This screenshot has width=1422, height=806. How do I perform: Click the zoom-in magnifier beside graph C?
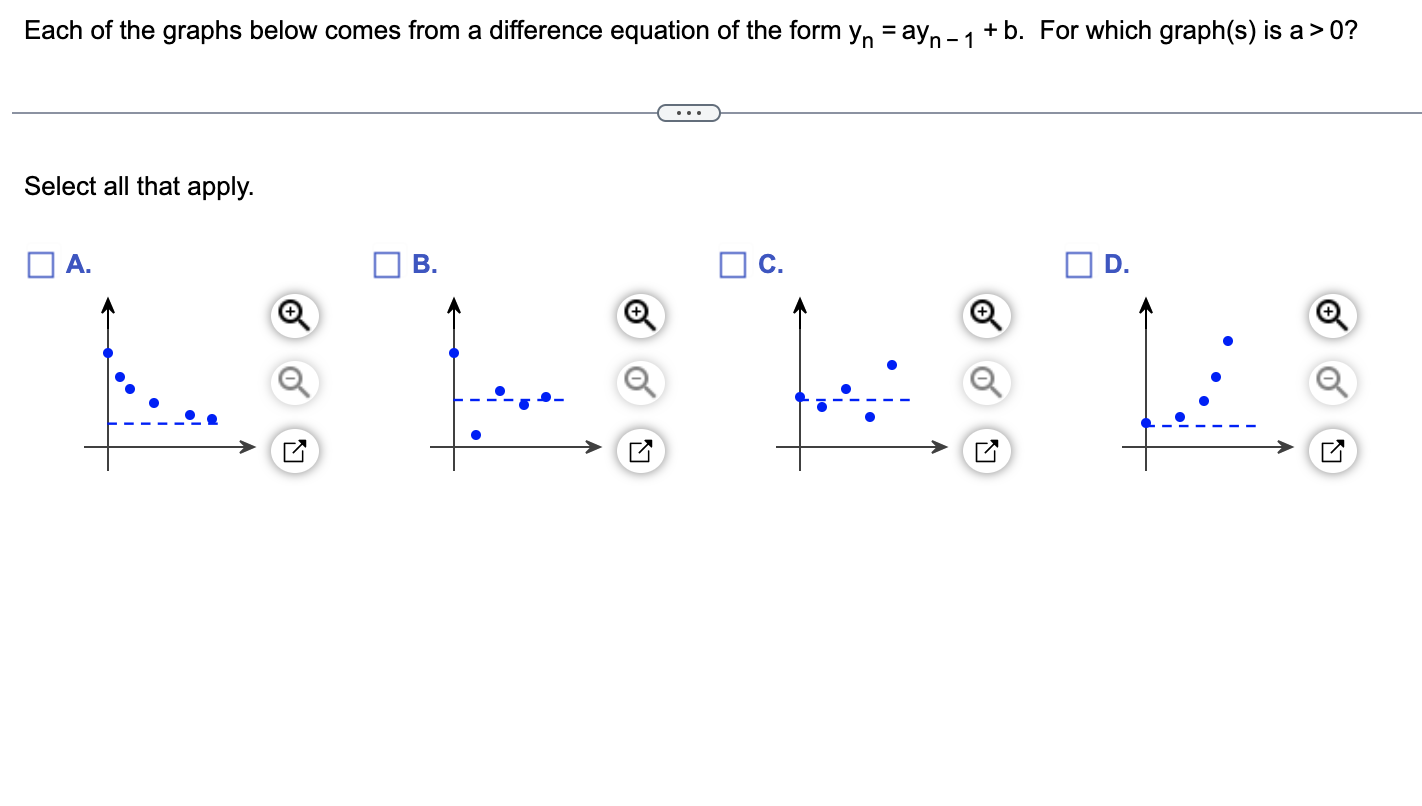click(986, 315)
